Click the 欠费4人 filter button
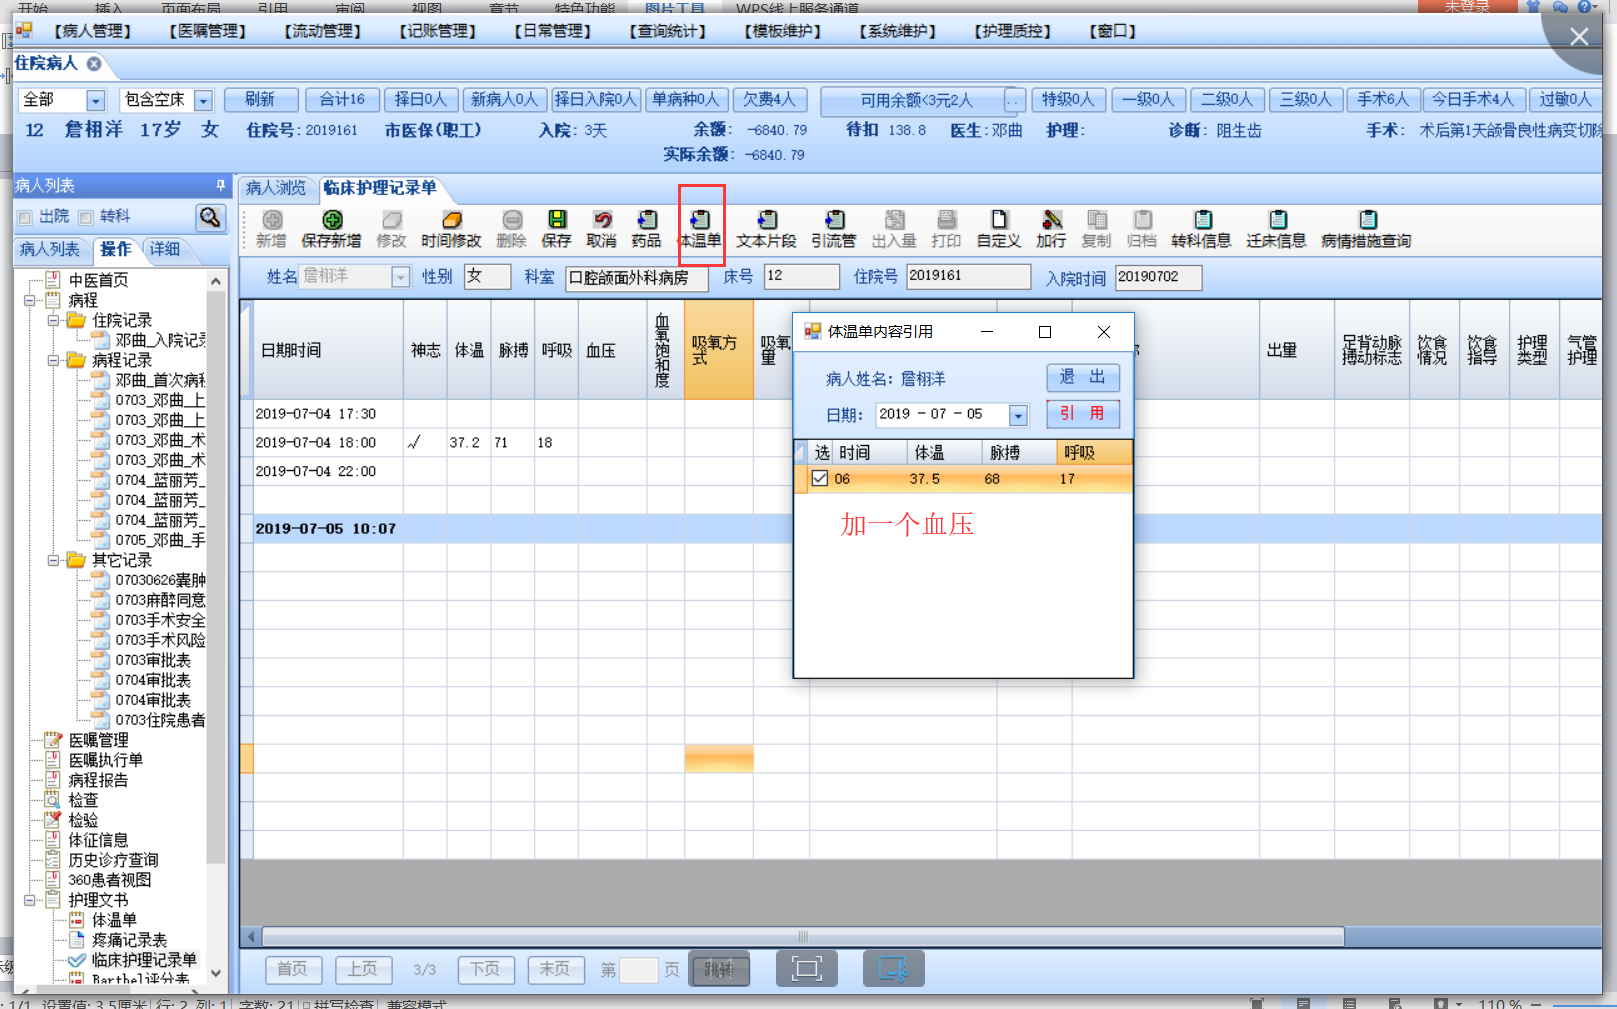This screenshot has width=1617, height=1009. 770,99
